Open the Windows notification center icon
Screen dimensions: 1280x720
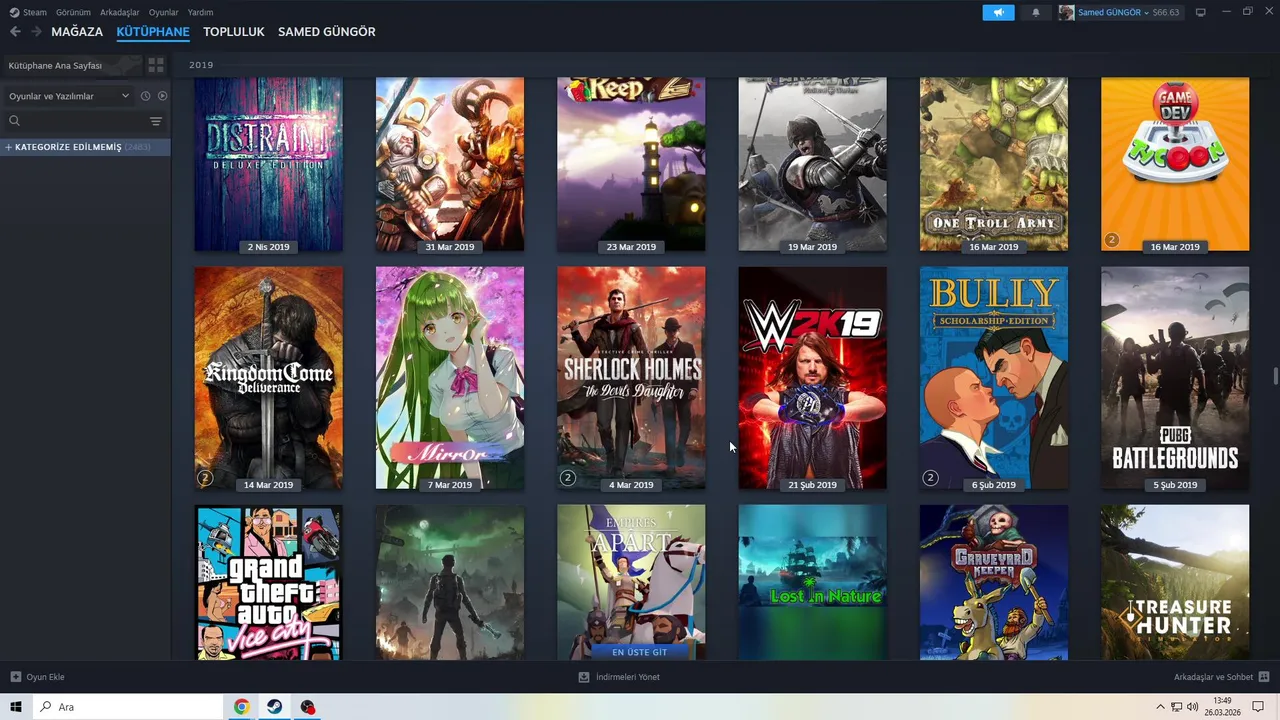1258,707
